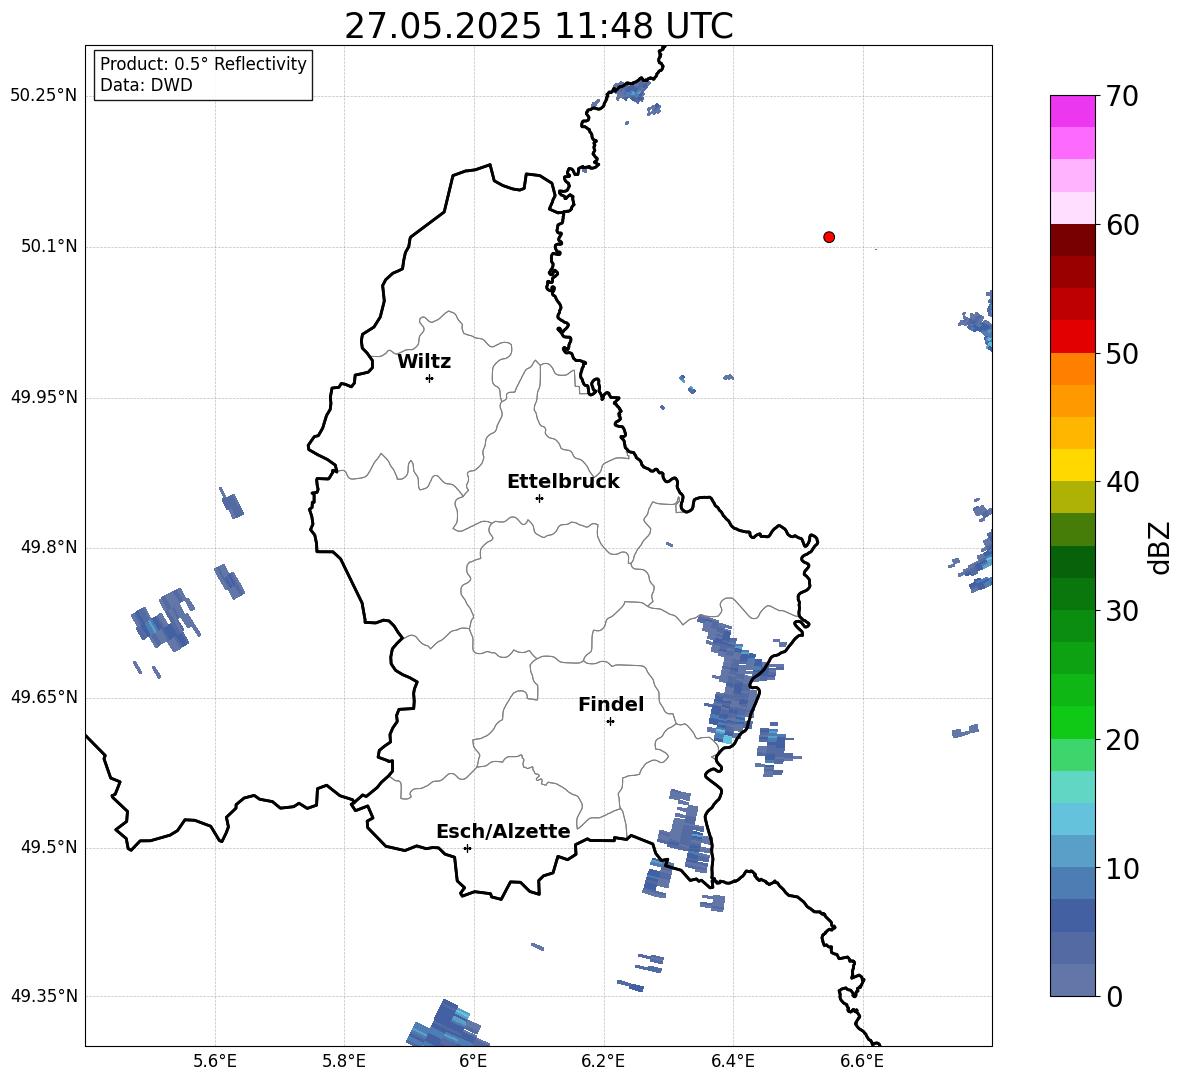
Task: Click the Esch/Alzette station cross marker
Action: tap(467, 848)
